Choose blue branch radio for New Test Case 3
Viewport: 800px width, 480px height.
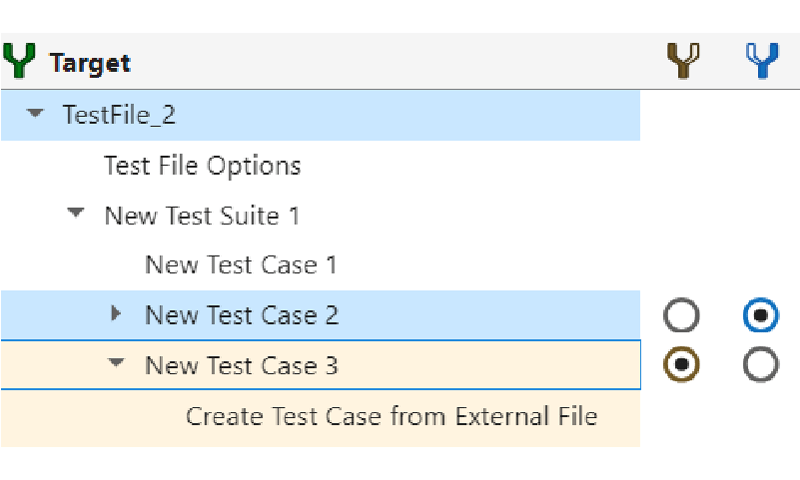coord(761,366)
